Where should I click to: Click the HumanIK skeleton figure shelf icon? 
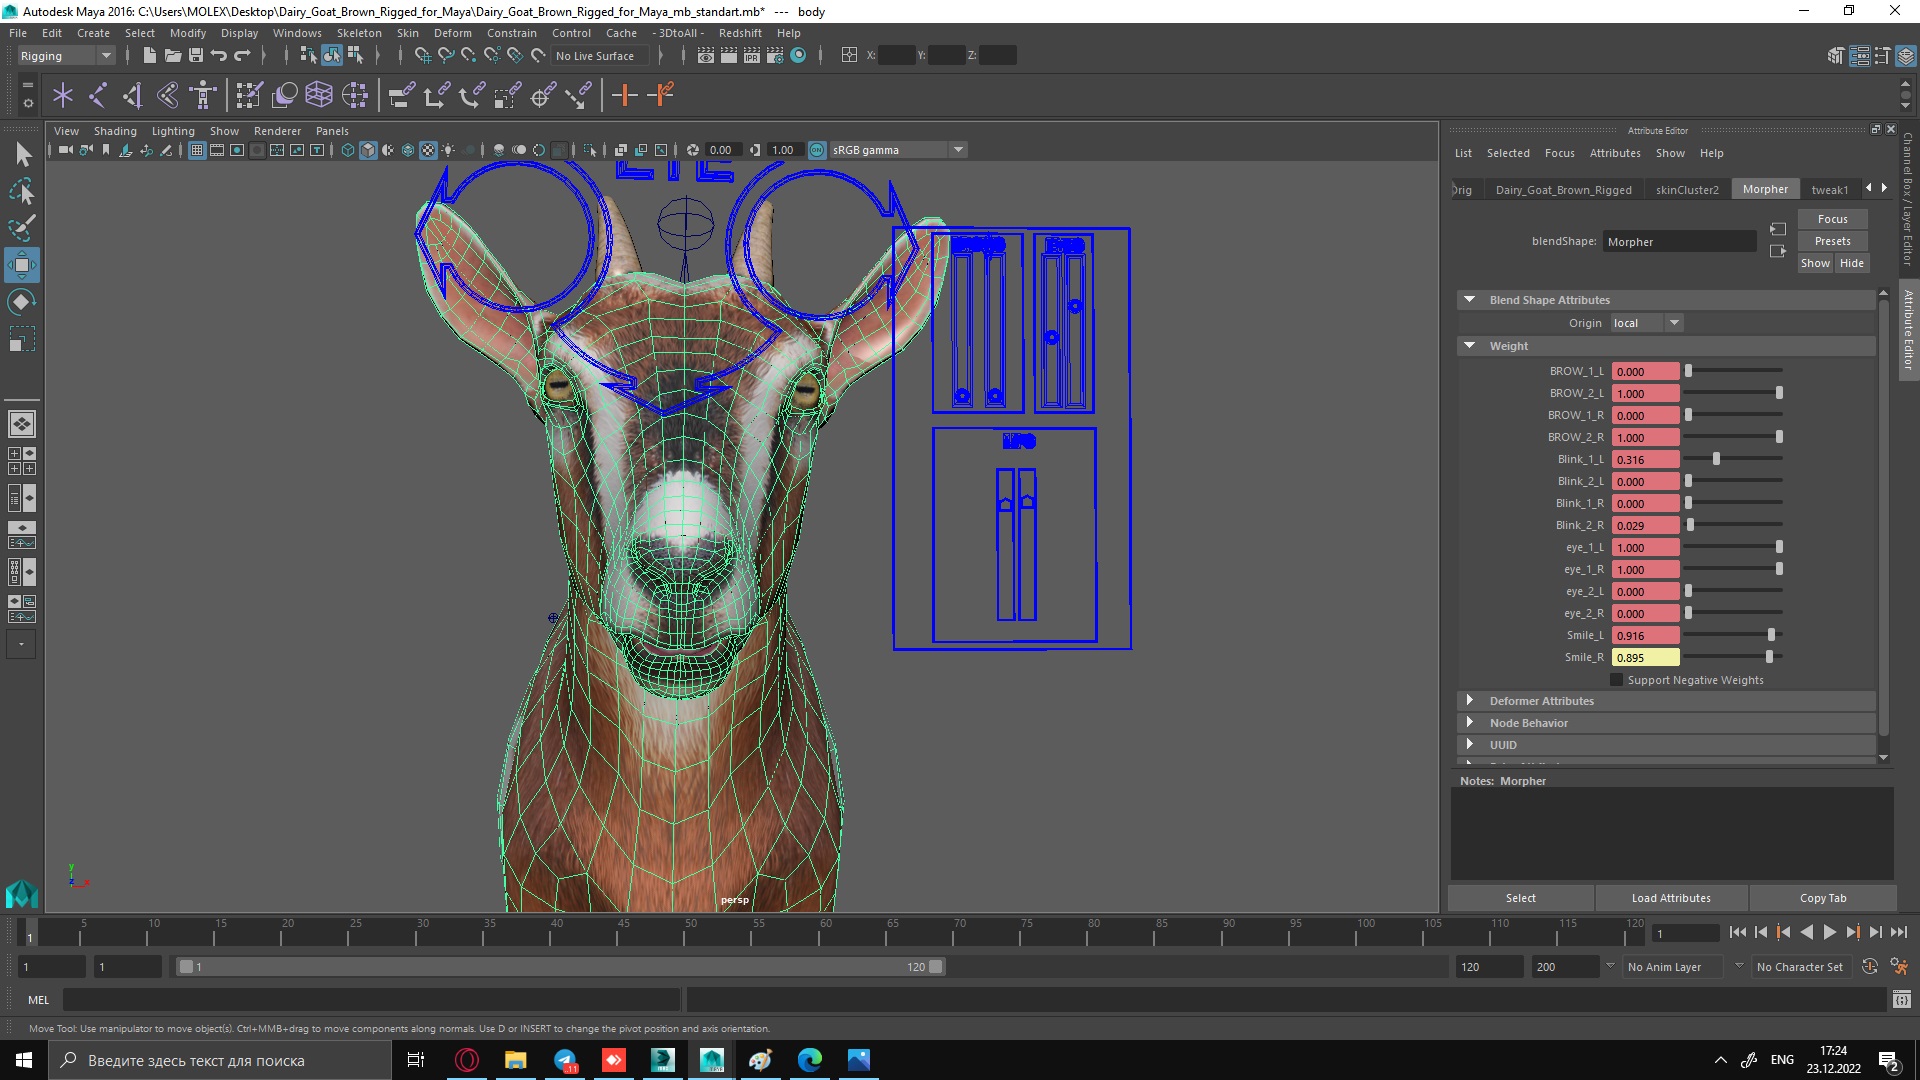202,95
